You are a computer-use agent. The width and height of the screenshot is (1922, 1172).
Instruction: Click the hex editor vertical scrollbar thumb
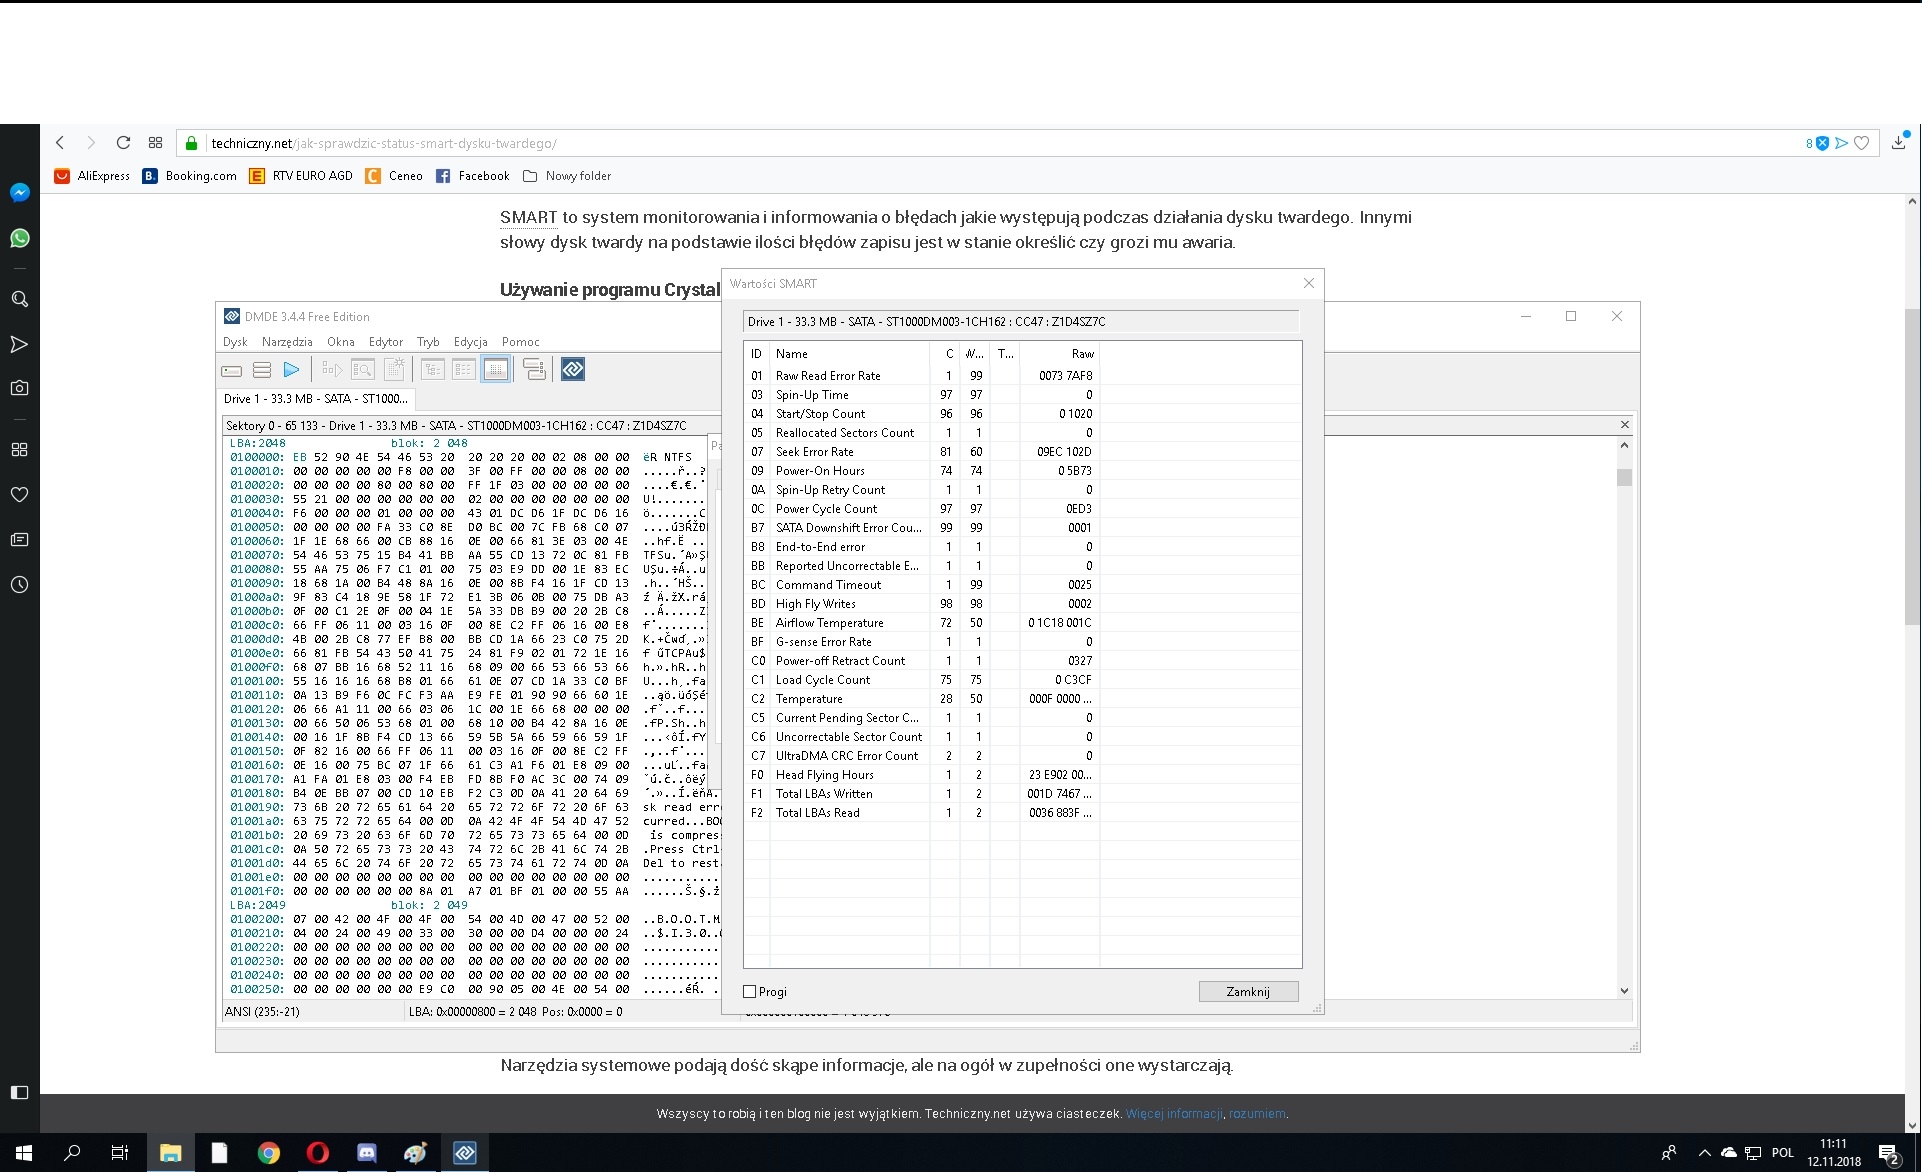point(1624,478)
